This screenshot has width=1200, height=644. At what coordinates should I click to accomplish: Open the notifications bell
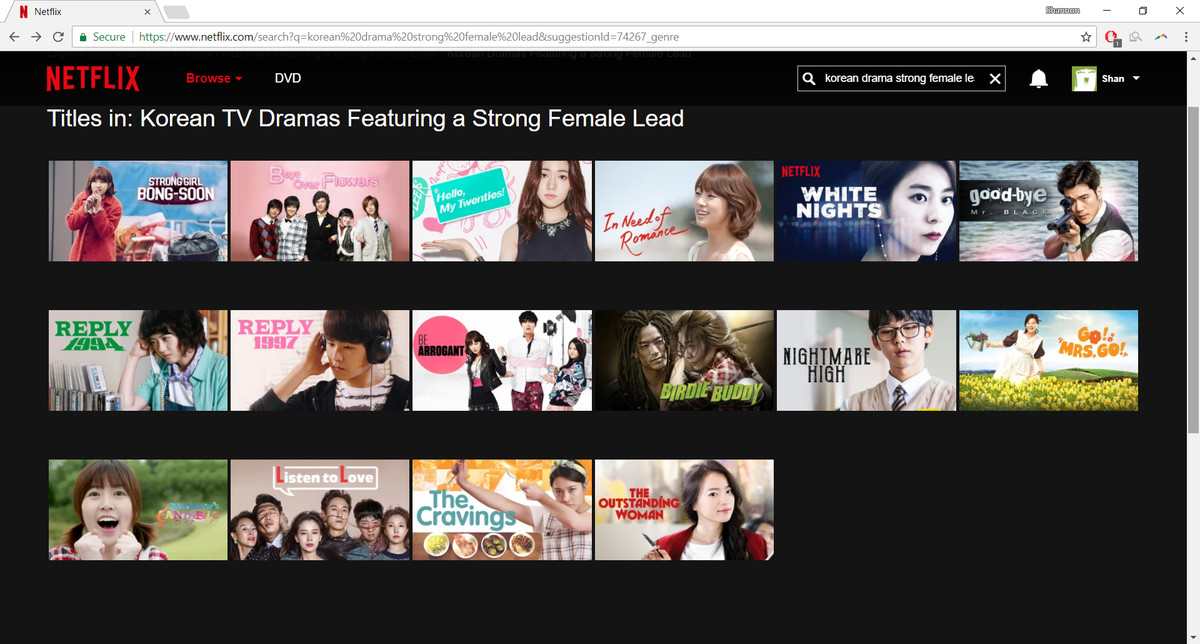pos(1039,78)
